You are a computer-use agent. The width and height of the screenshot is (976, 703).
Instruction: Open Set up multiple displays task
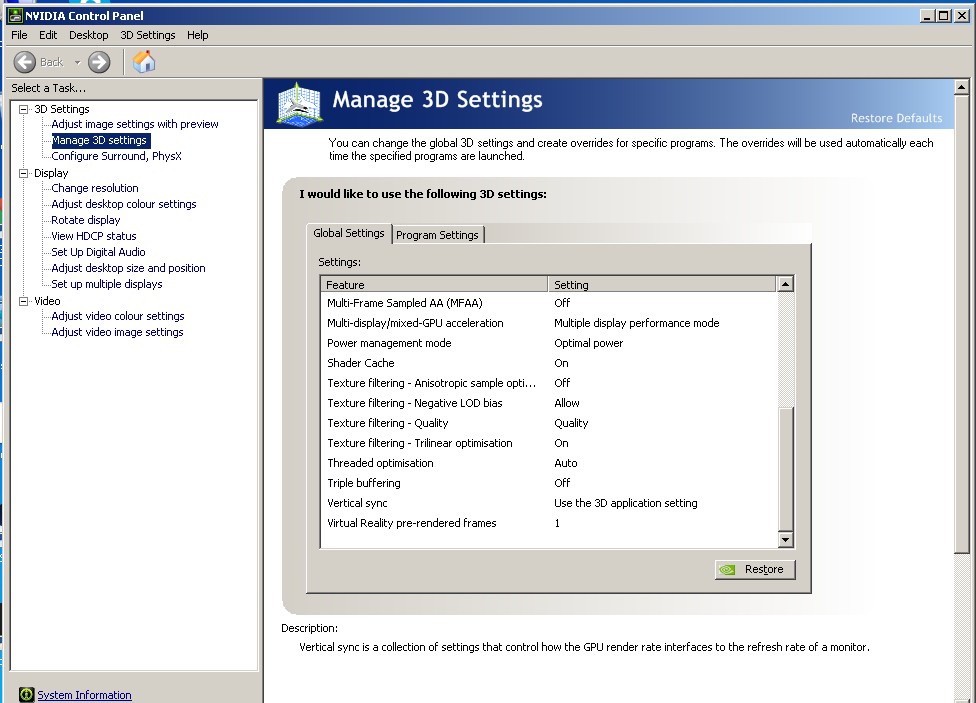106,284
